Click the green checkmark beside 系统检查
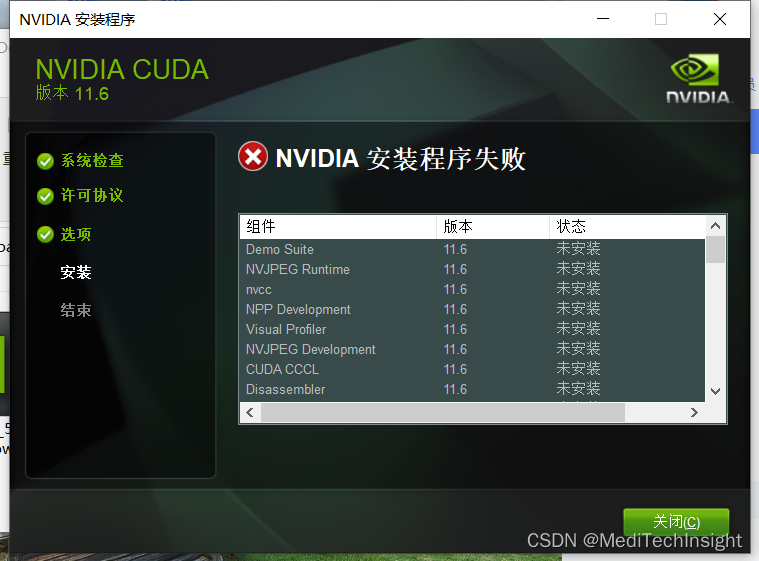 click(x=46, y=161)
